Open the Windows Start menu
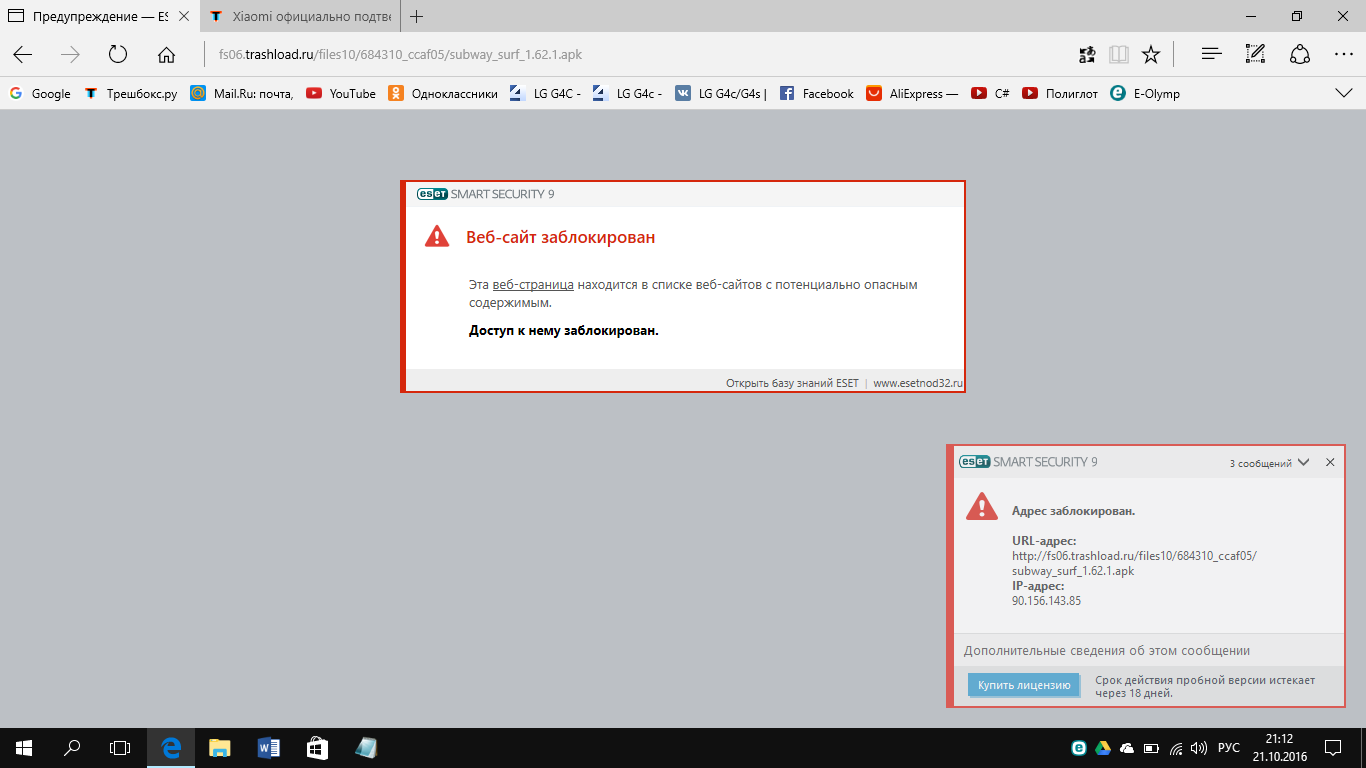 point(24,747)
